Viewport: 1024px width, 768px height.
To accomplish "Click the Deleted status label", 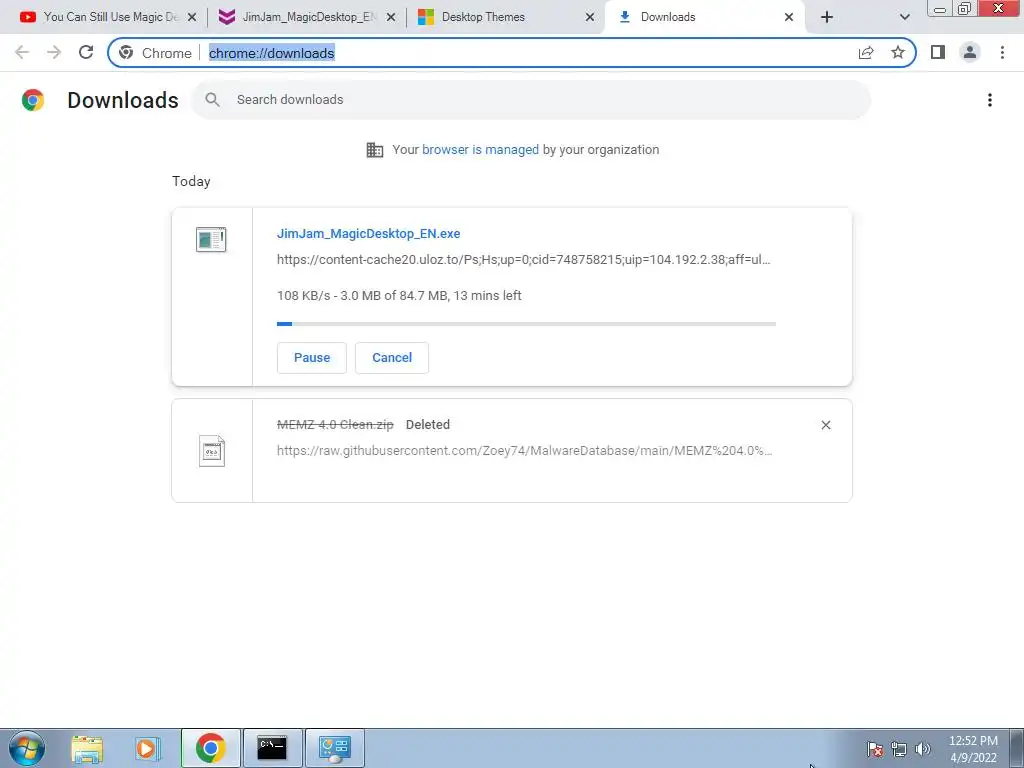I will click(x=428, y=424).
